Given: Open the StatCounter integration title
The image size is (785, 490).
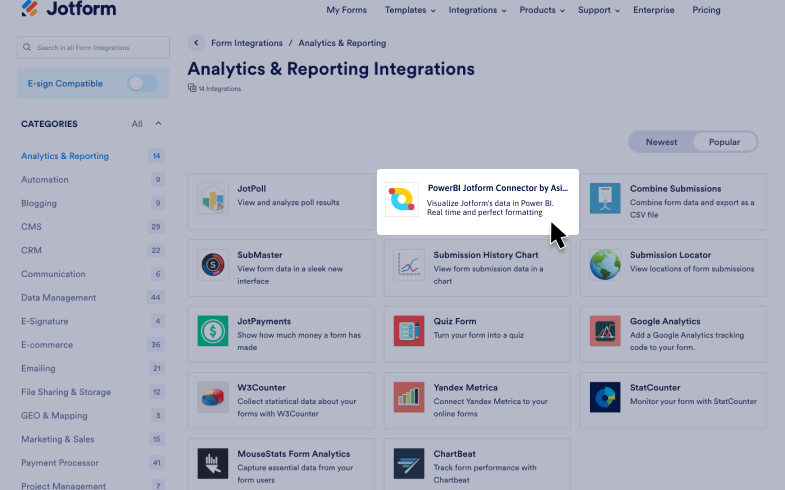Looking at the screenshot, I should click(x=655, y=387).
